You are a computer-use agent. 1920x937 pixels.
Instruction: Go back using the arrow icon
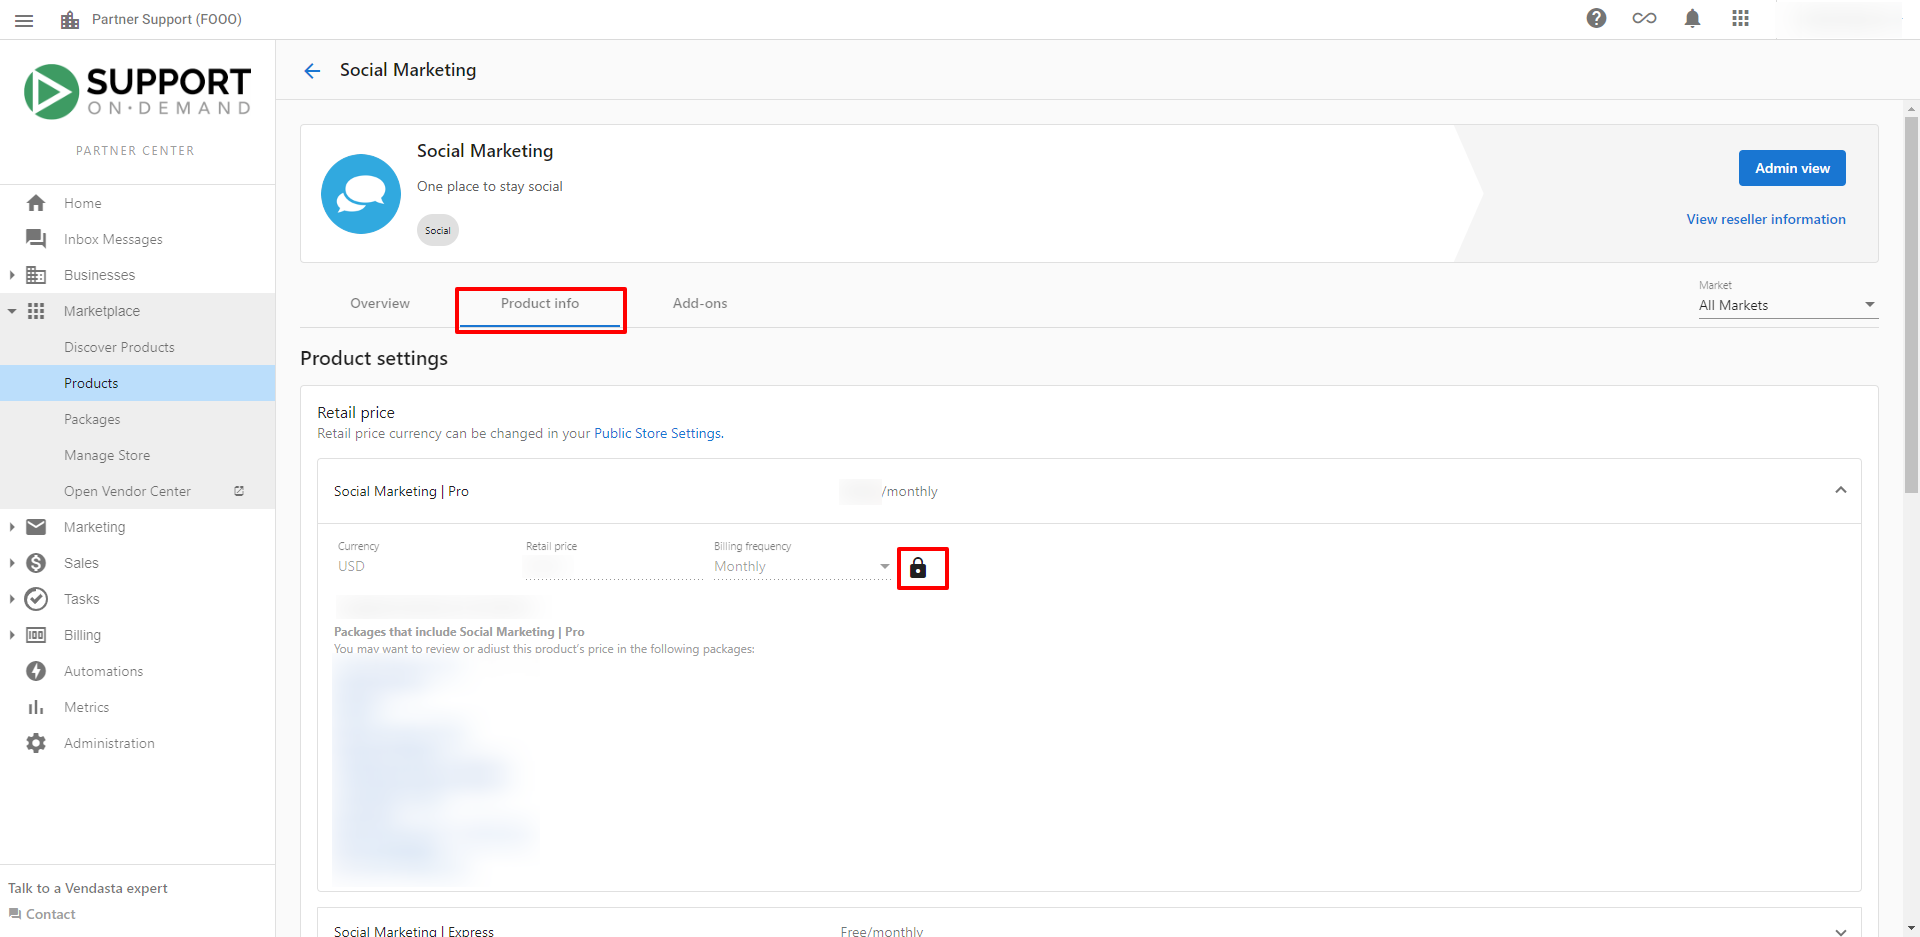tap(312, 70)
